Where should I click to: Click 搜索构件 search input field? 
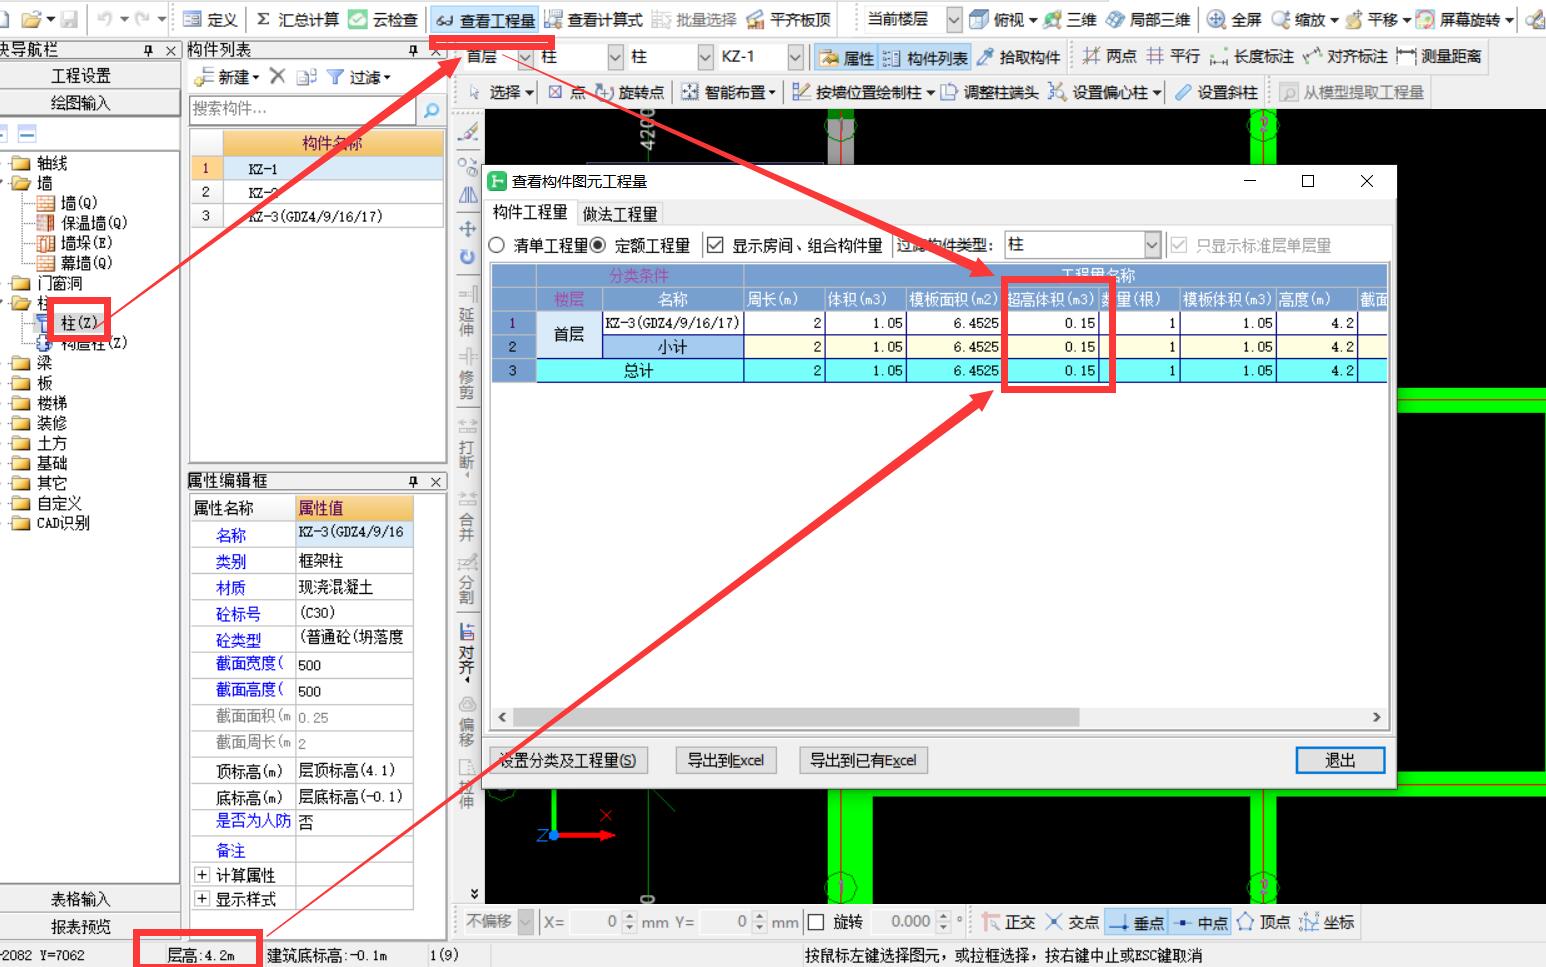click(x=303, y=110)
